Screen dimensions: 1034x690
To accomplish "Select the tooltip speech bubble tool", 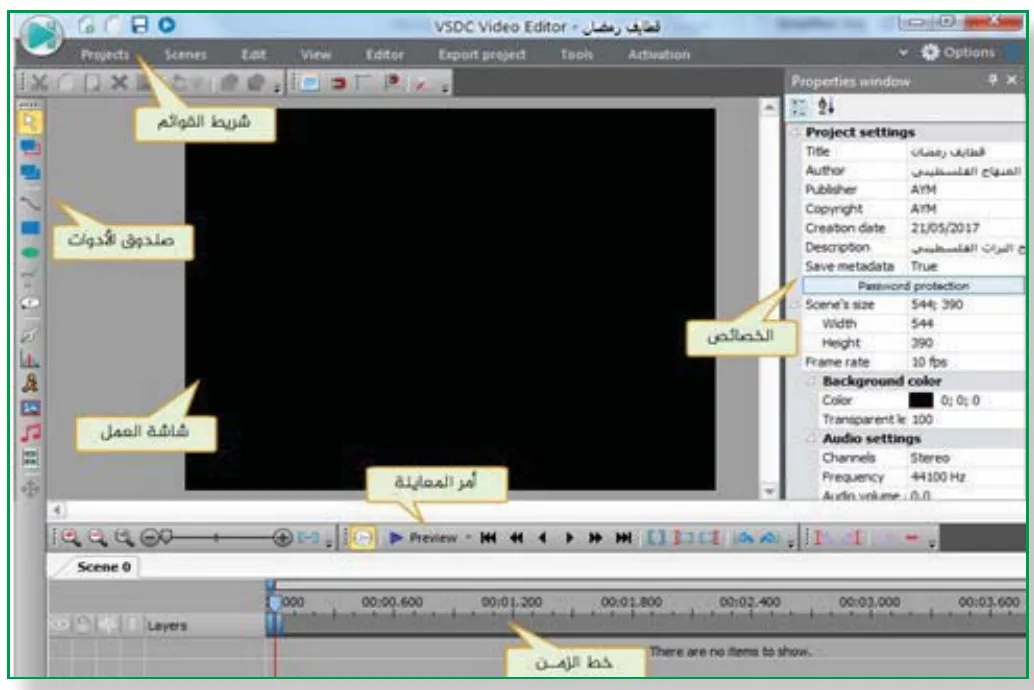I will point(30,303).
